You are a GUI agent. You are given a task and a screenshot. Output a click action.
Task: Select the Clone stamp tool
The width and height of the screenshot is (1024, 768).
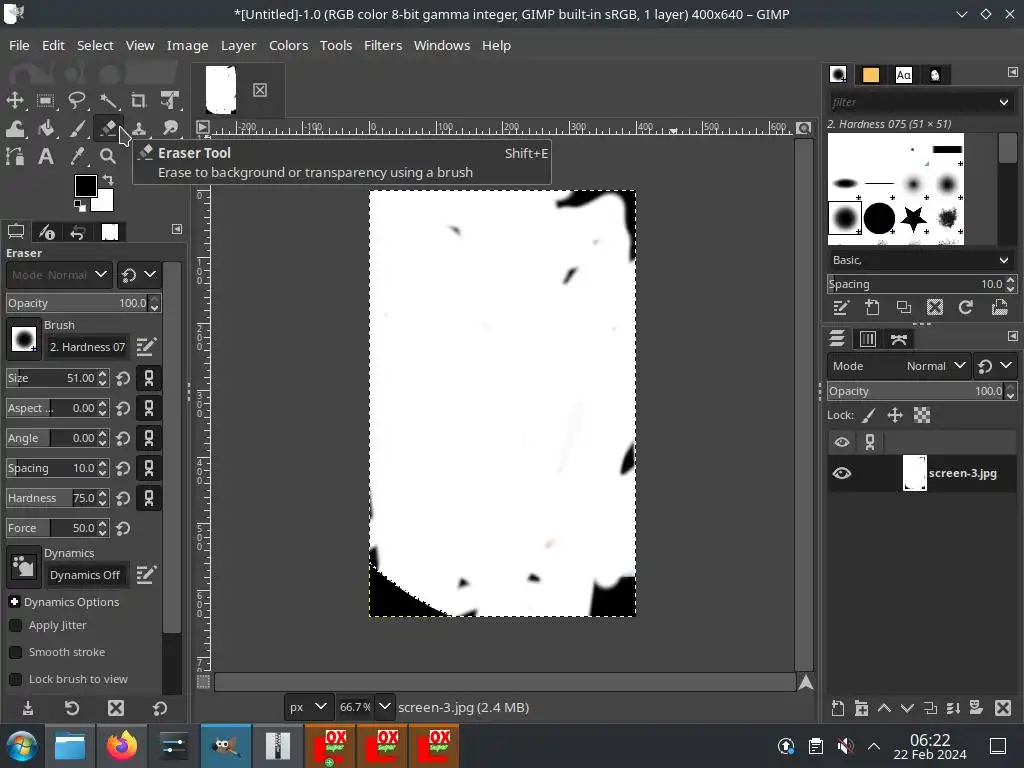(138, 129)
